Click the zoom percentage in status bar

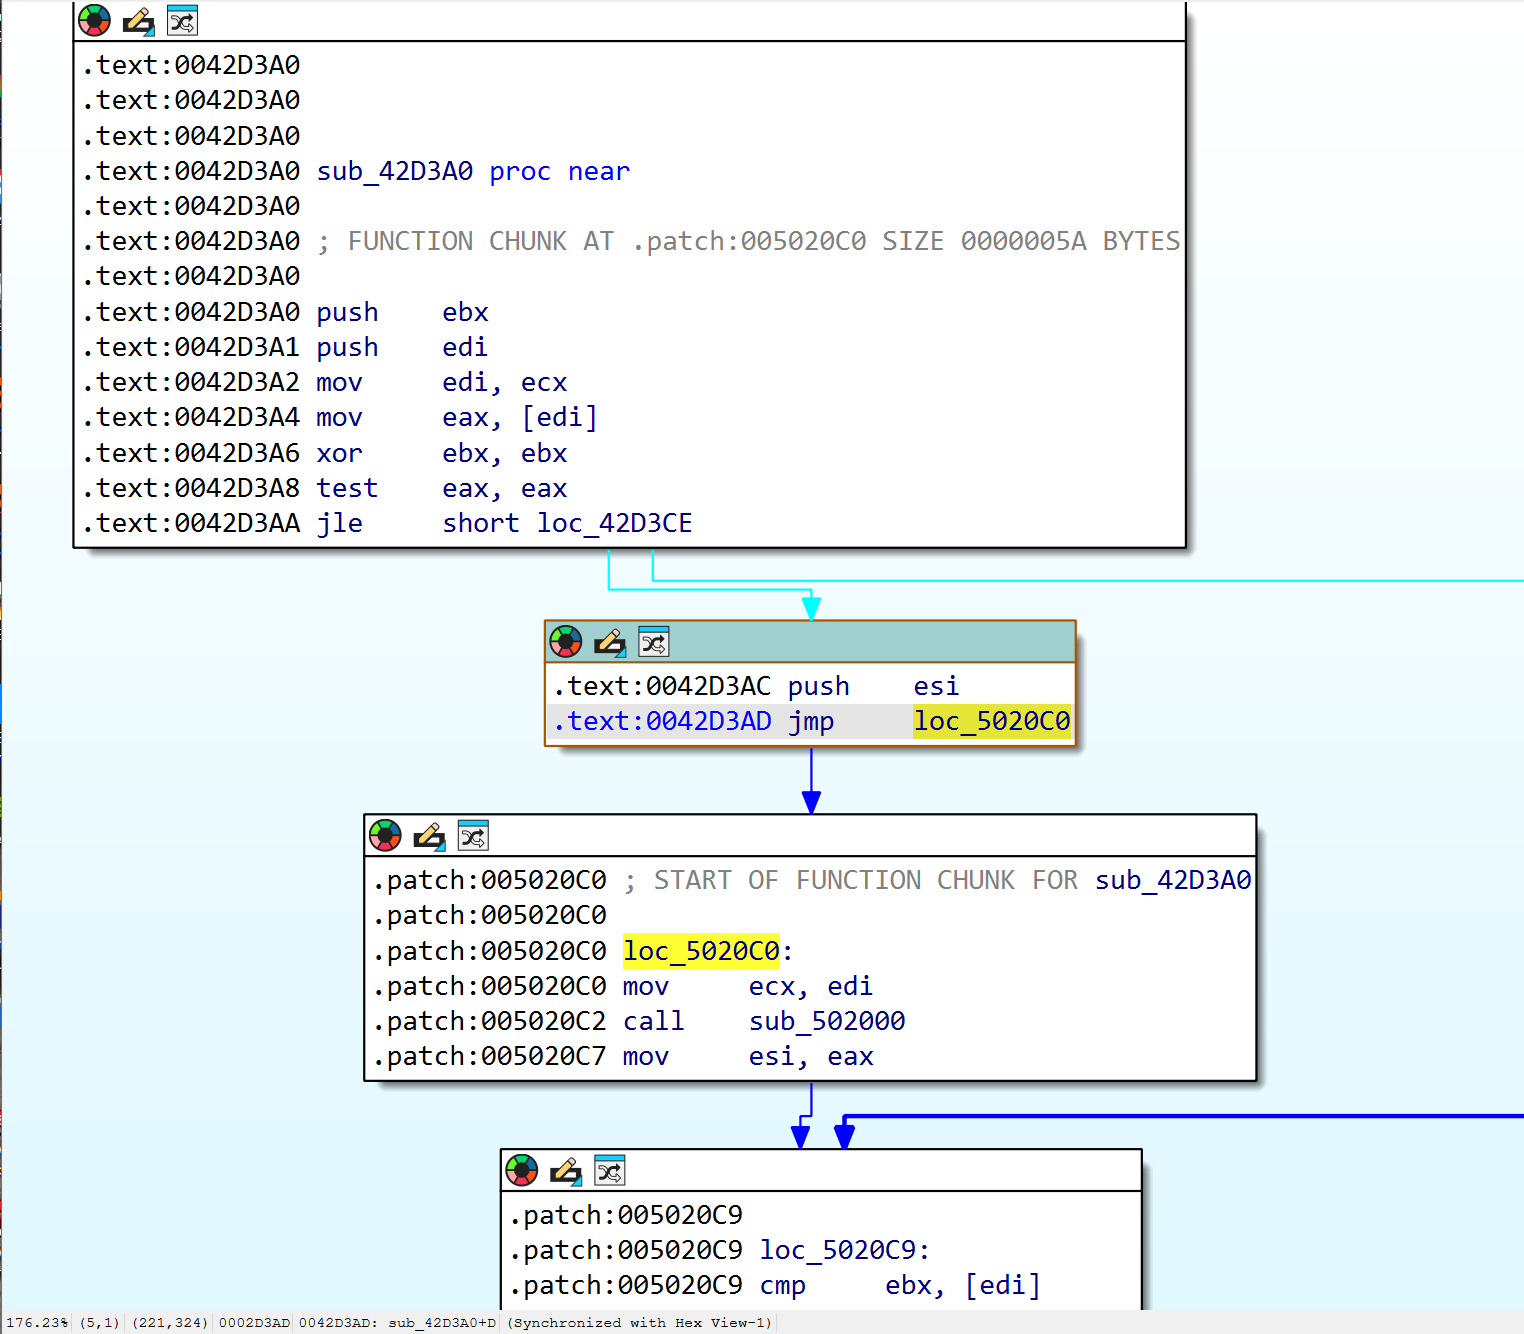[37, 1322]
